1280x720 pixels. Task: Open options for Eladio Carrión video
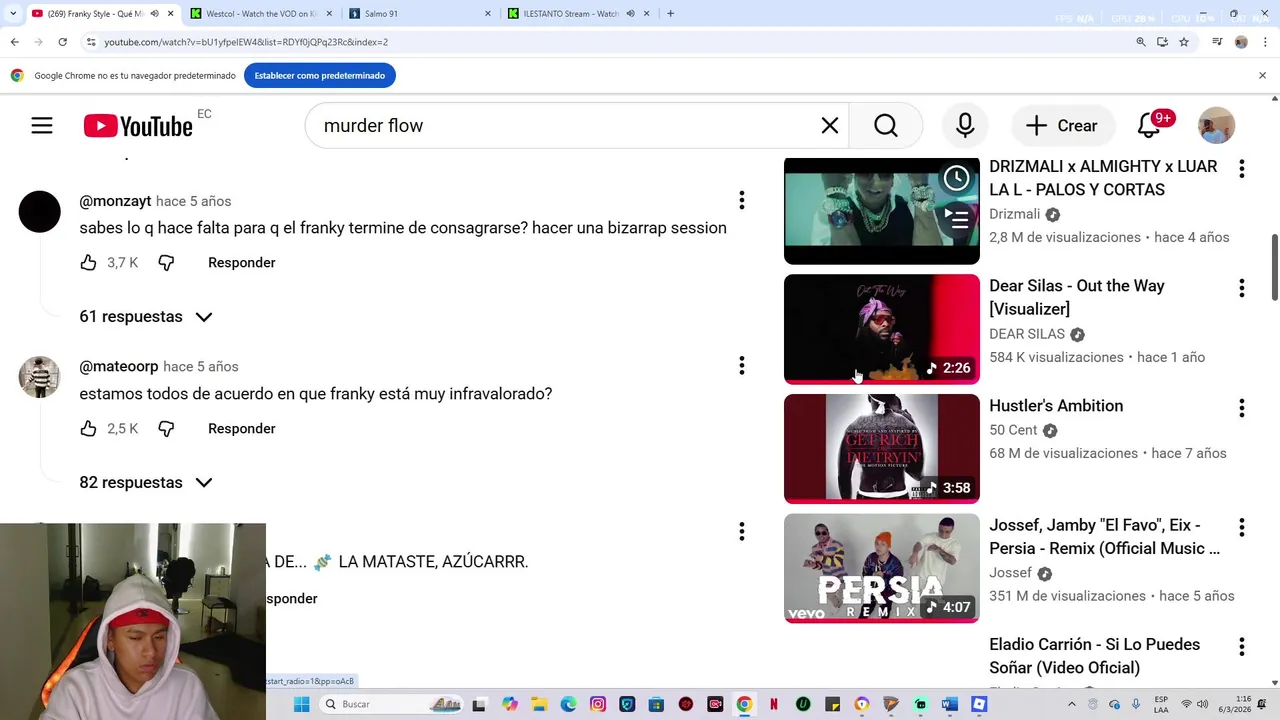tap(1241, 647)
